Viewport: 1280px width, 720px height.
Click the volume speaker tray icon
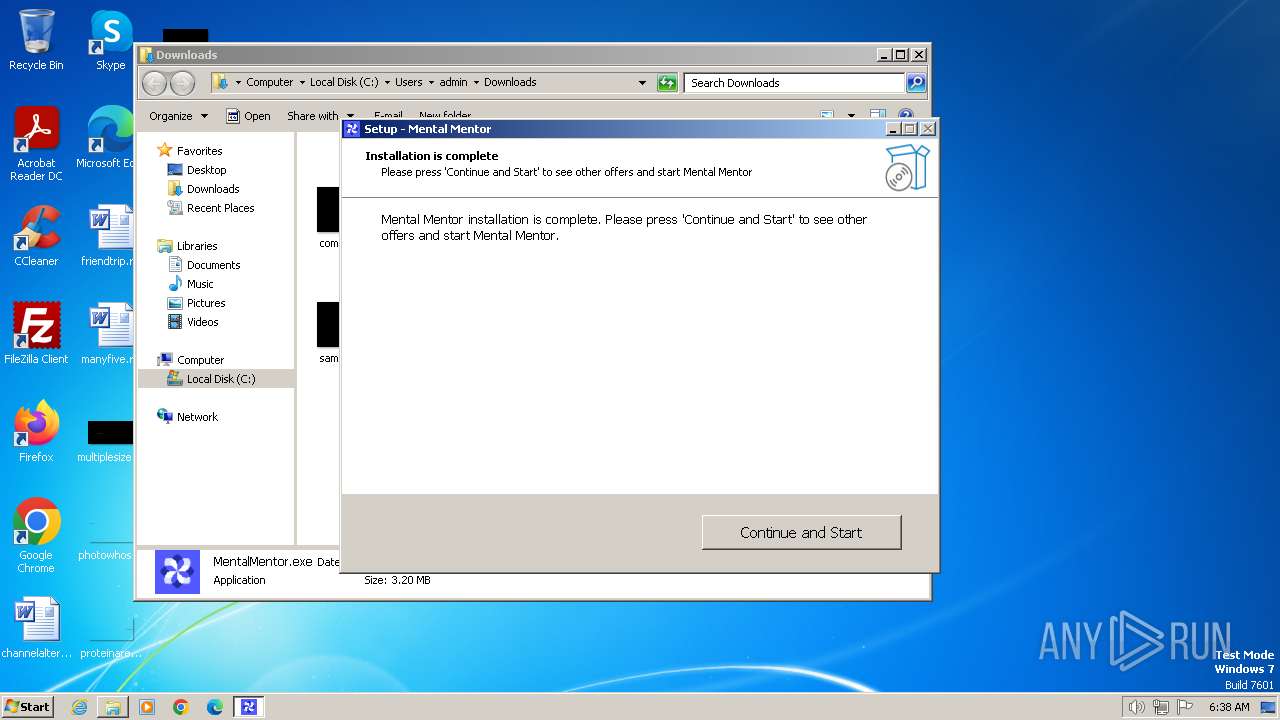(x=1136, y=707)
